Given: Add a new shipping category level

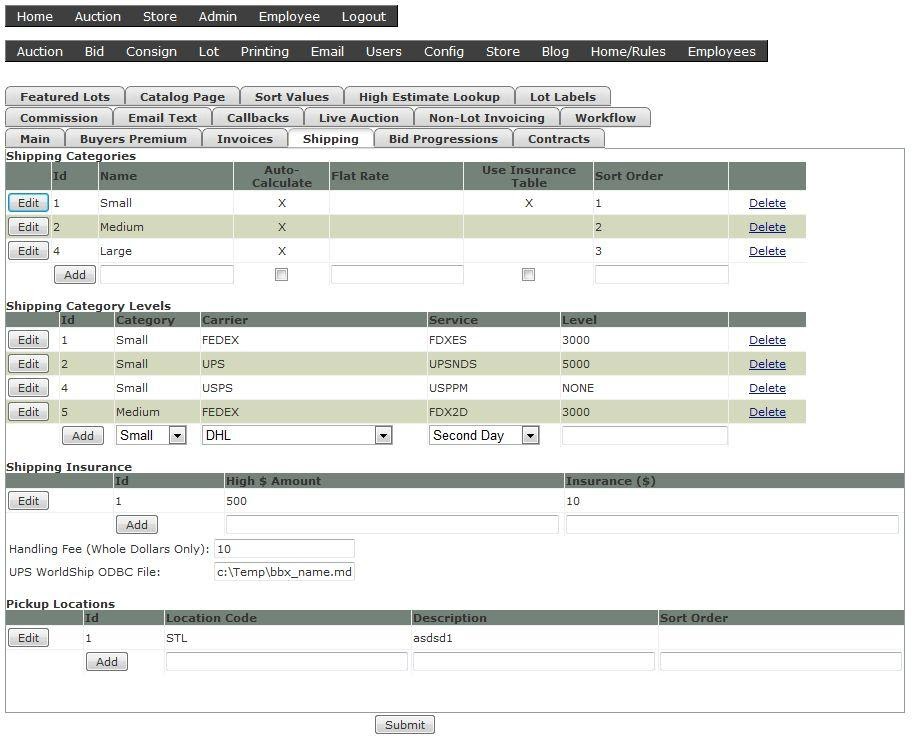Looking at the screenshot, I should [83, 435].
